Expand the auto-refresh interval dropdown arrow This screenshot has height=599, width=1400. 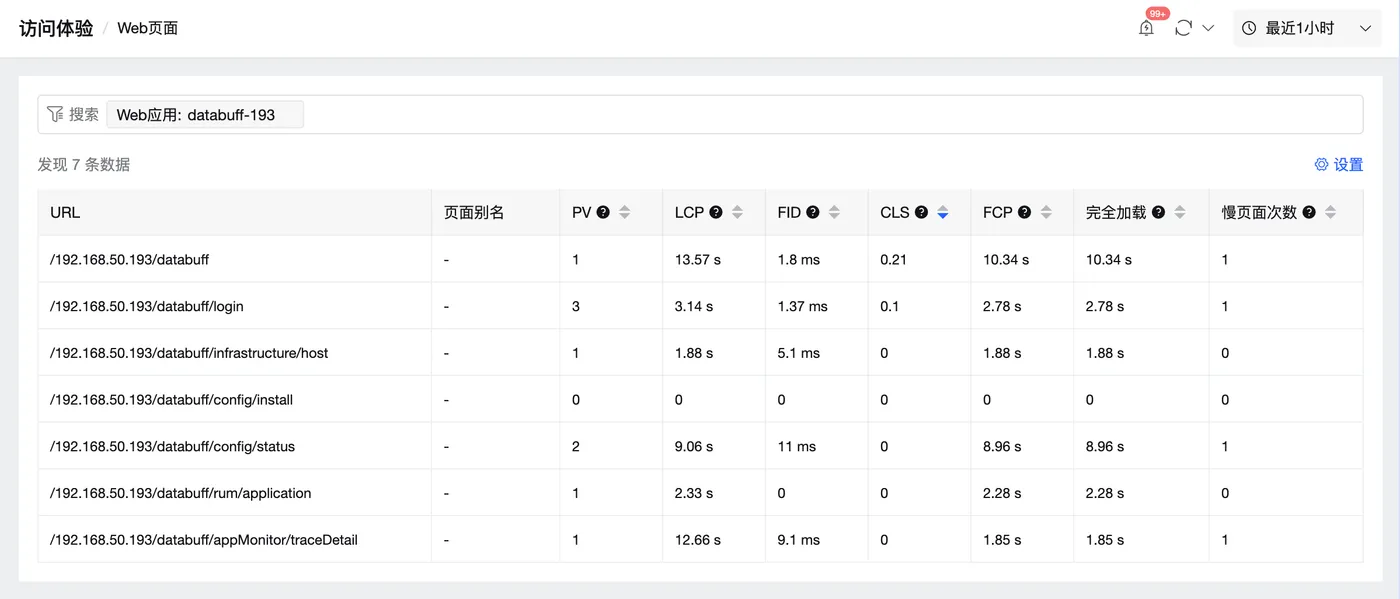point(1208,28)
